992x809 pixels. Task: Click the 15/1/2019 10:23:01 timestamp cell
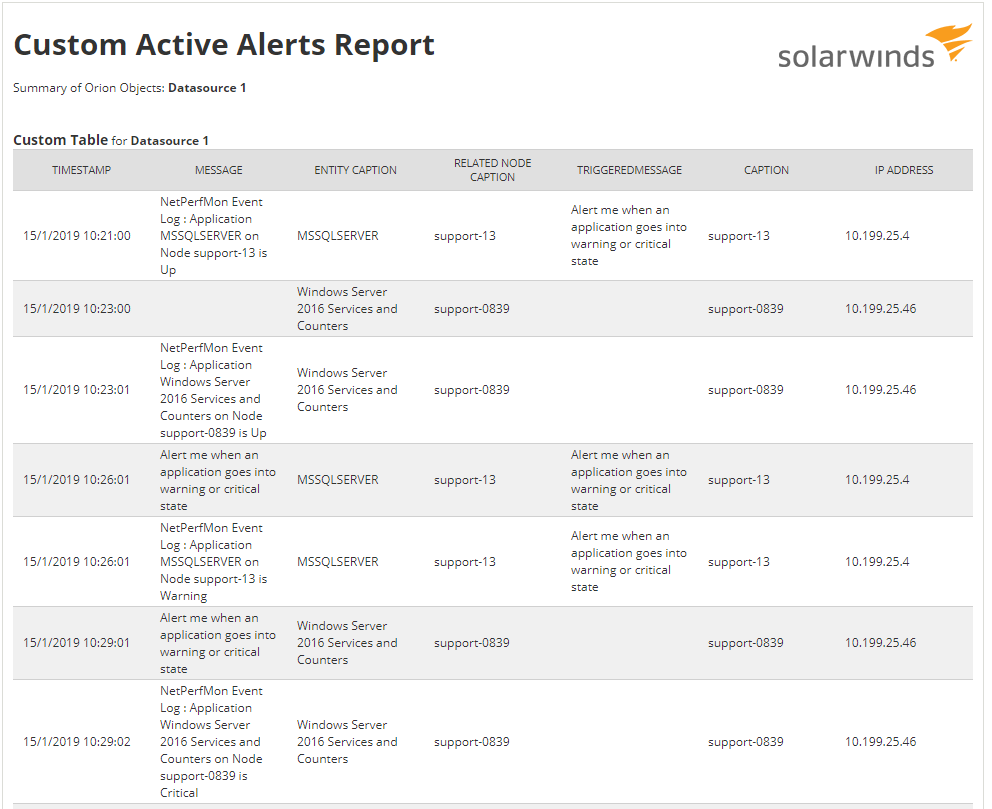(x=77, y=390)
